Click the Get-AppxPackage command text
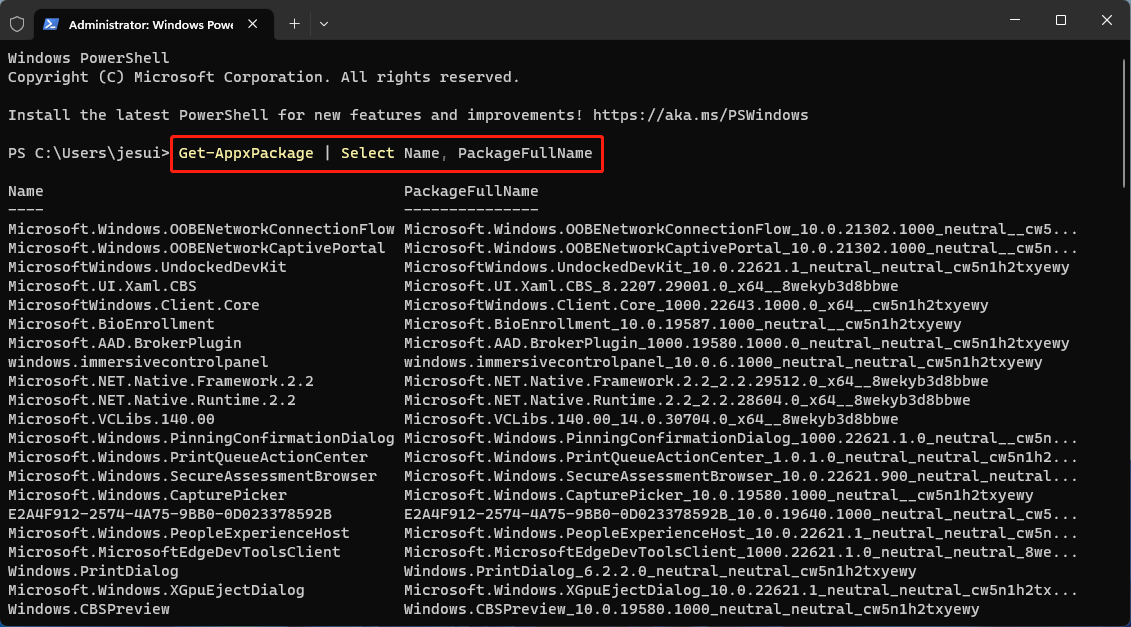 pyautogui.click(x=246, y=153)
